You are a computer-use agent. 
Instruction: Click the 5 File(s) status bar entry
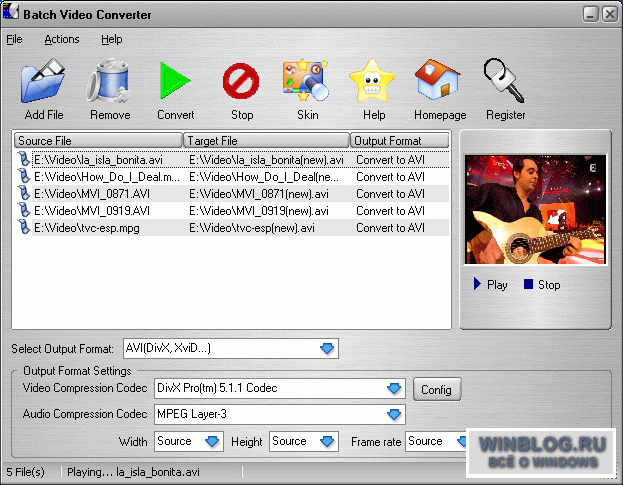[25, 472]
